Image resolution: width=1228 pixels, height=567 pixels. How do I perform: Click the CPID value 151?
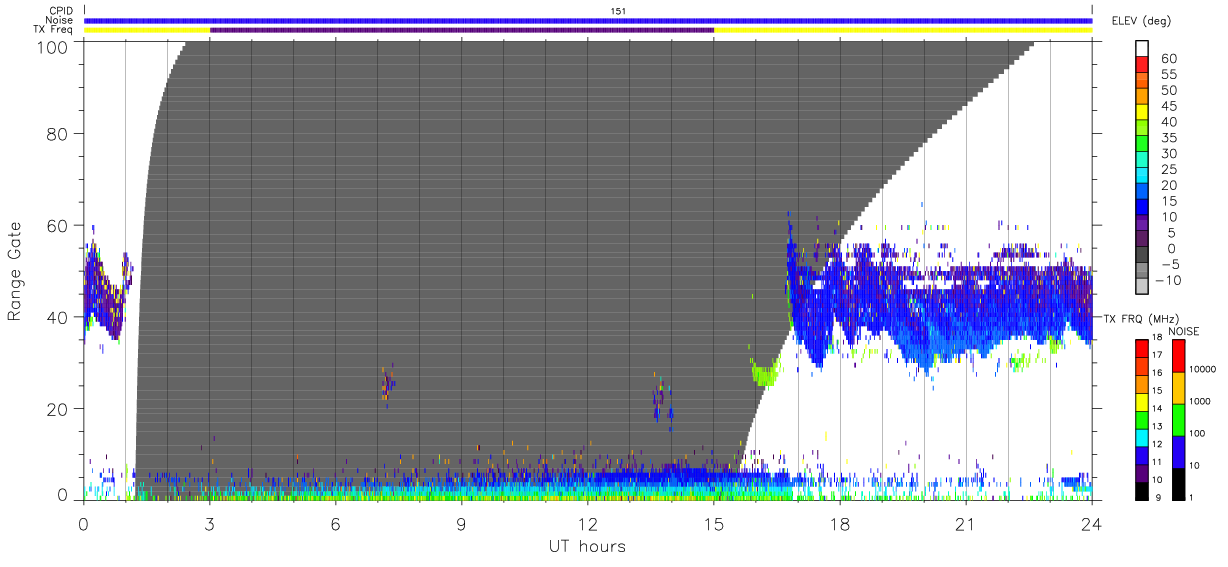(618, 11)
